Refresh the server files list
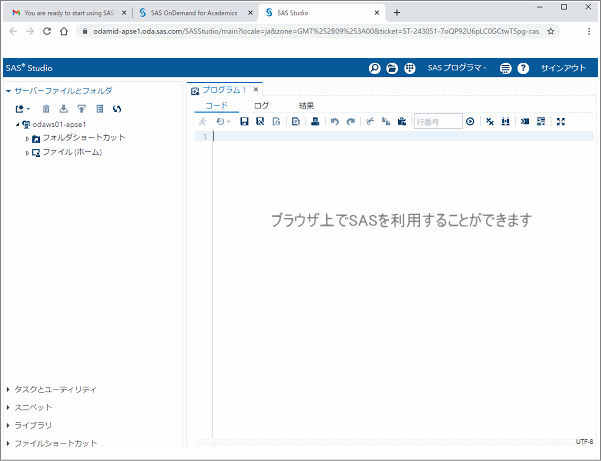 pyautogui.click(x=117, y=109)
